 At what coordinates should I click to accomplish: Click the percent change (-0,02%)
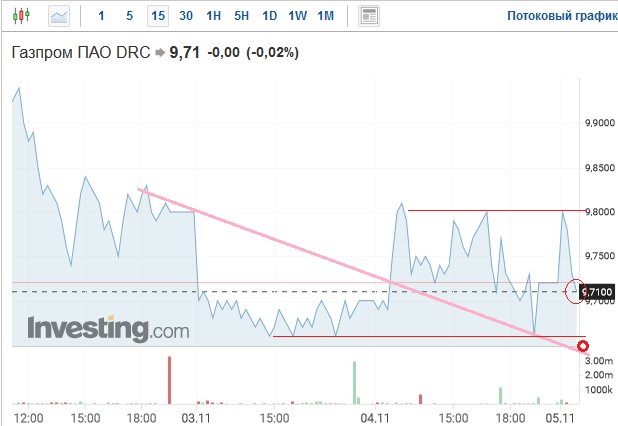(272, 52)
